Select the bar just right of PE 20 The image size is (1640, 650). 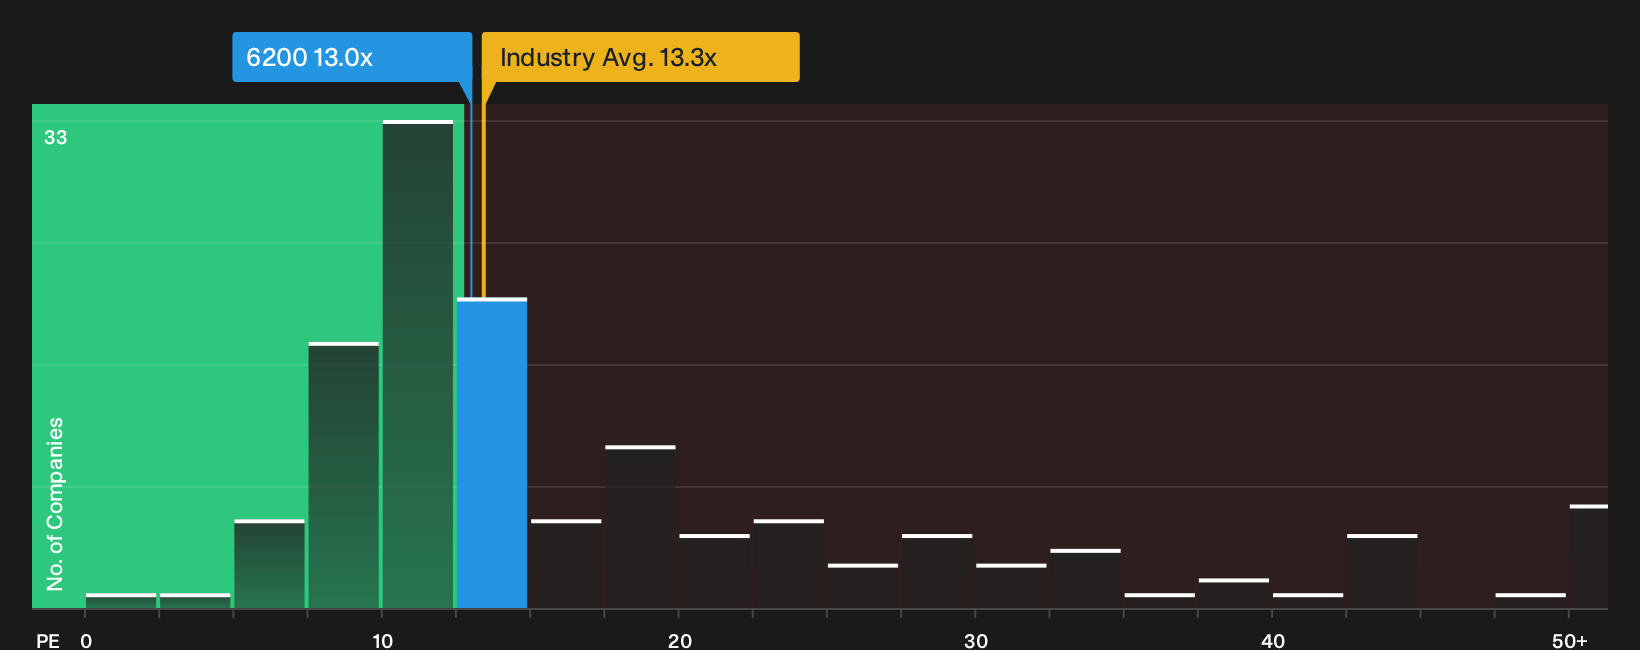714,571
